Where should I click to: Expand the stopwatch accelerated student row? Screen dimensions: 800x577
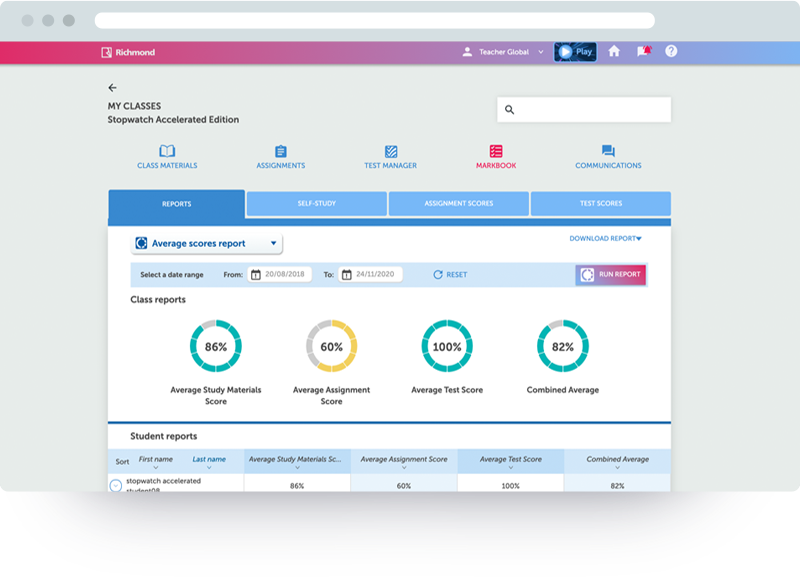point(115,486)
